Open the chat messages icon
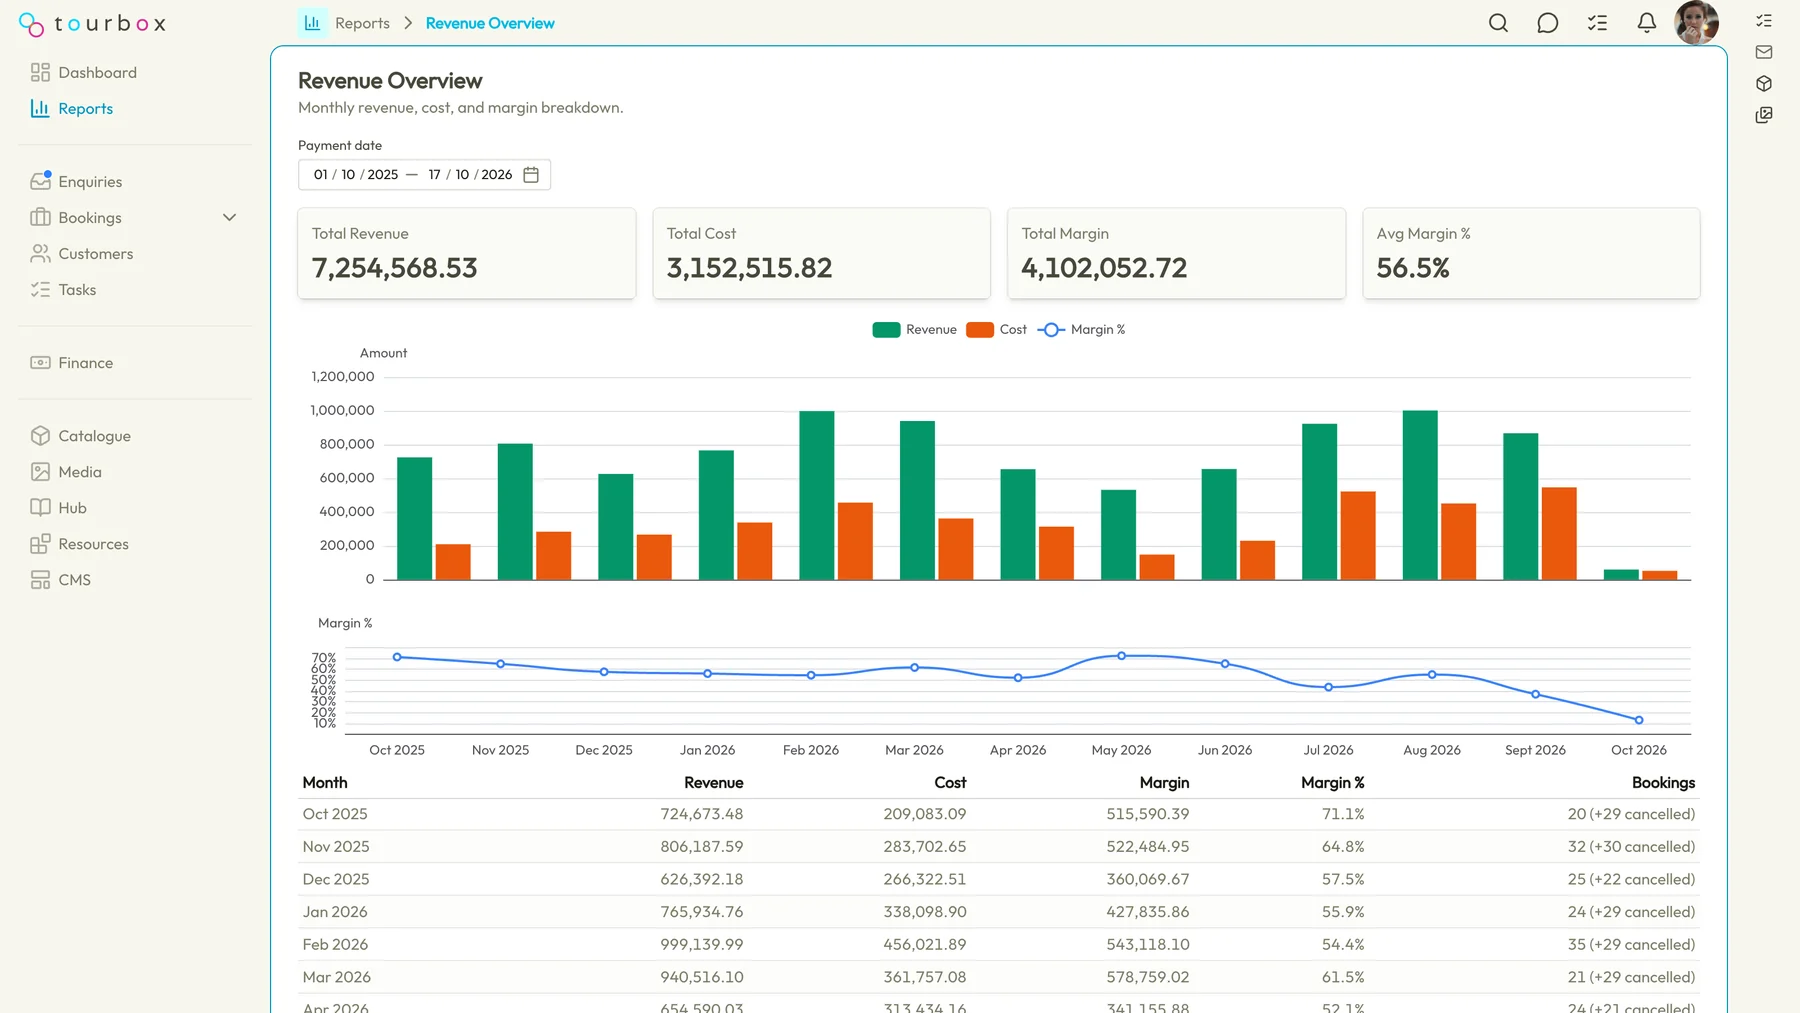Screen dimensions: 1800x1013 (x=1547, y=23)
